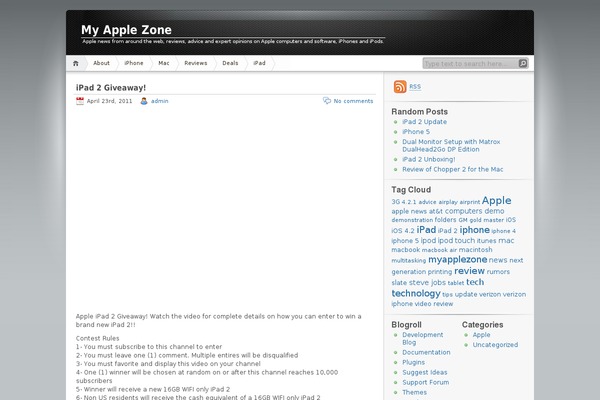Select the airplay tag
Screen dimensions: 600x400
click(448, 202)
